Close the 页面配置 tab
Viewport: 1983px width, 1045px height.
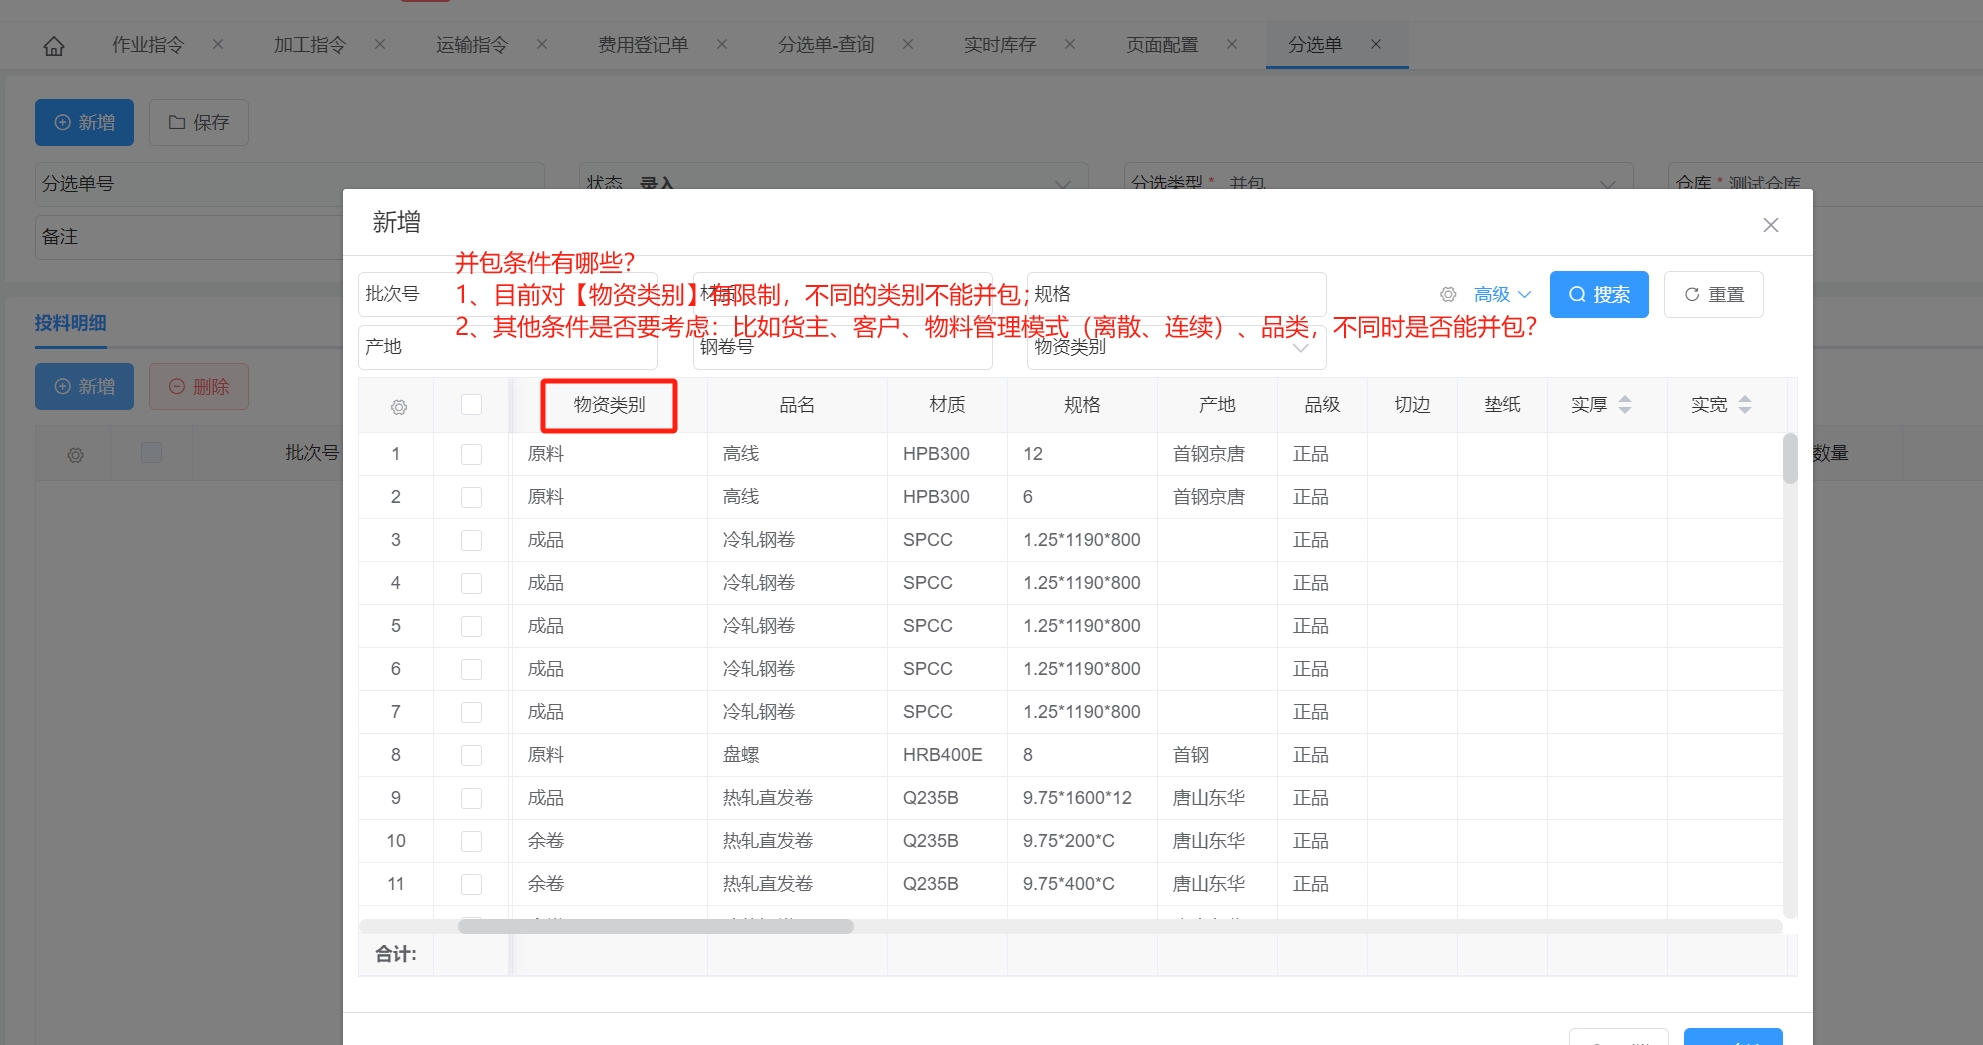point(1232,44)
